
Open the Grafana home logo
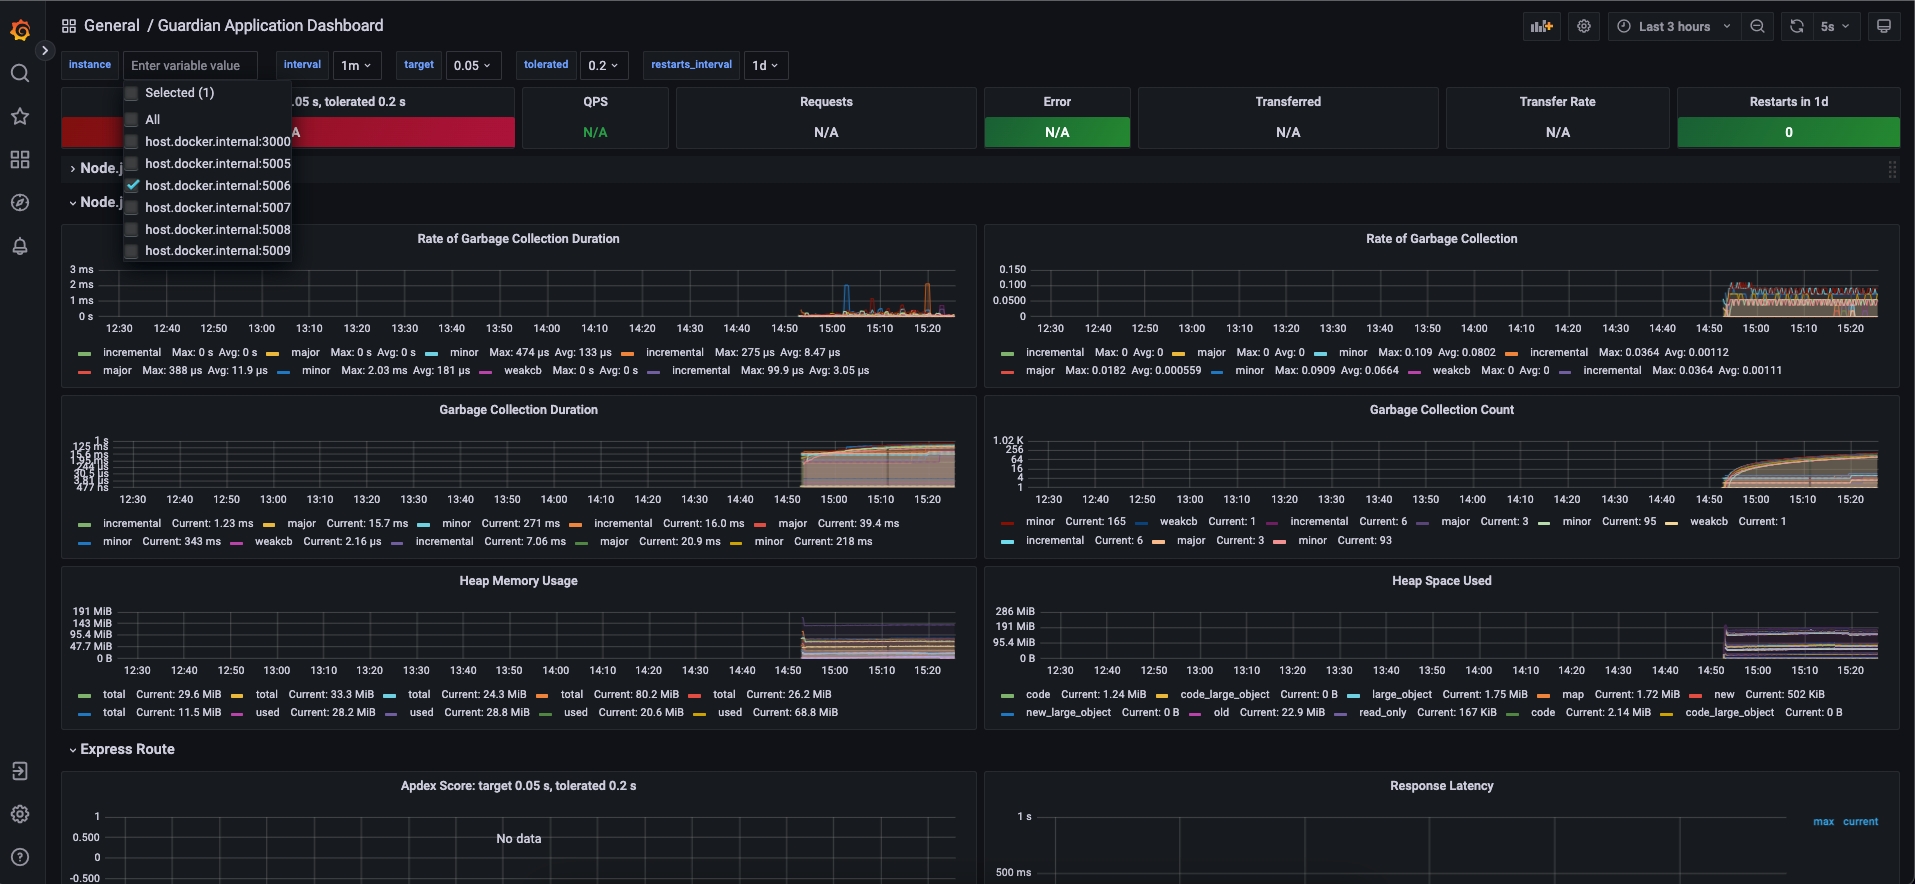20,30
